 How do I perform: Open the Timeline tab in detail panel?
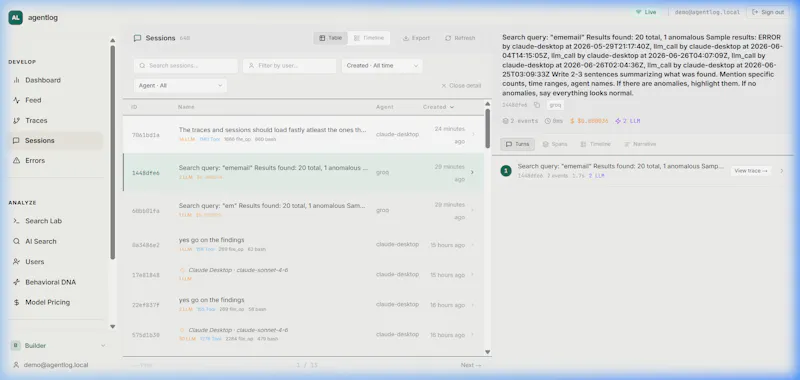[x=595, y=144]
